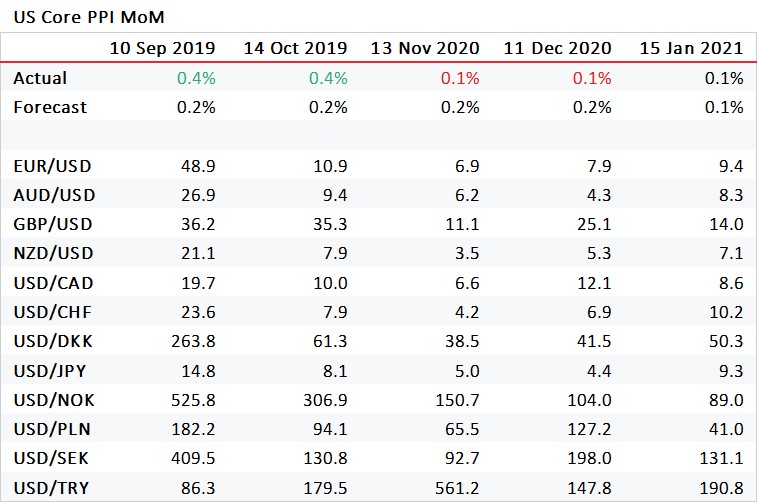
Task: Click the red 0.1% actual for Nov 2020
Action: coord(460,78)
